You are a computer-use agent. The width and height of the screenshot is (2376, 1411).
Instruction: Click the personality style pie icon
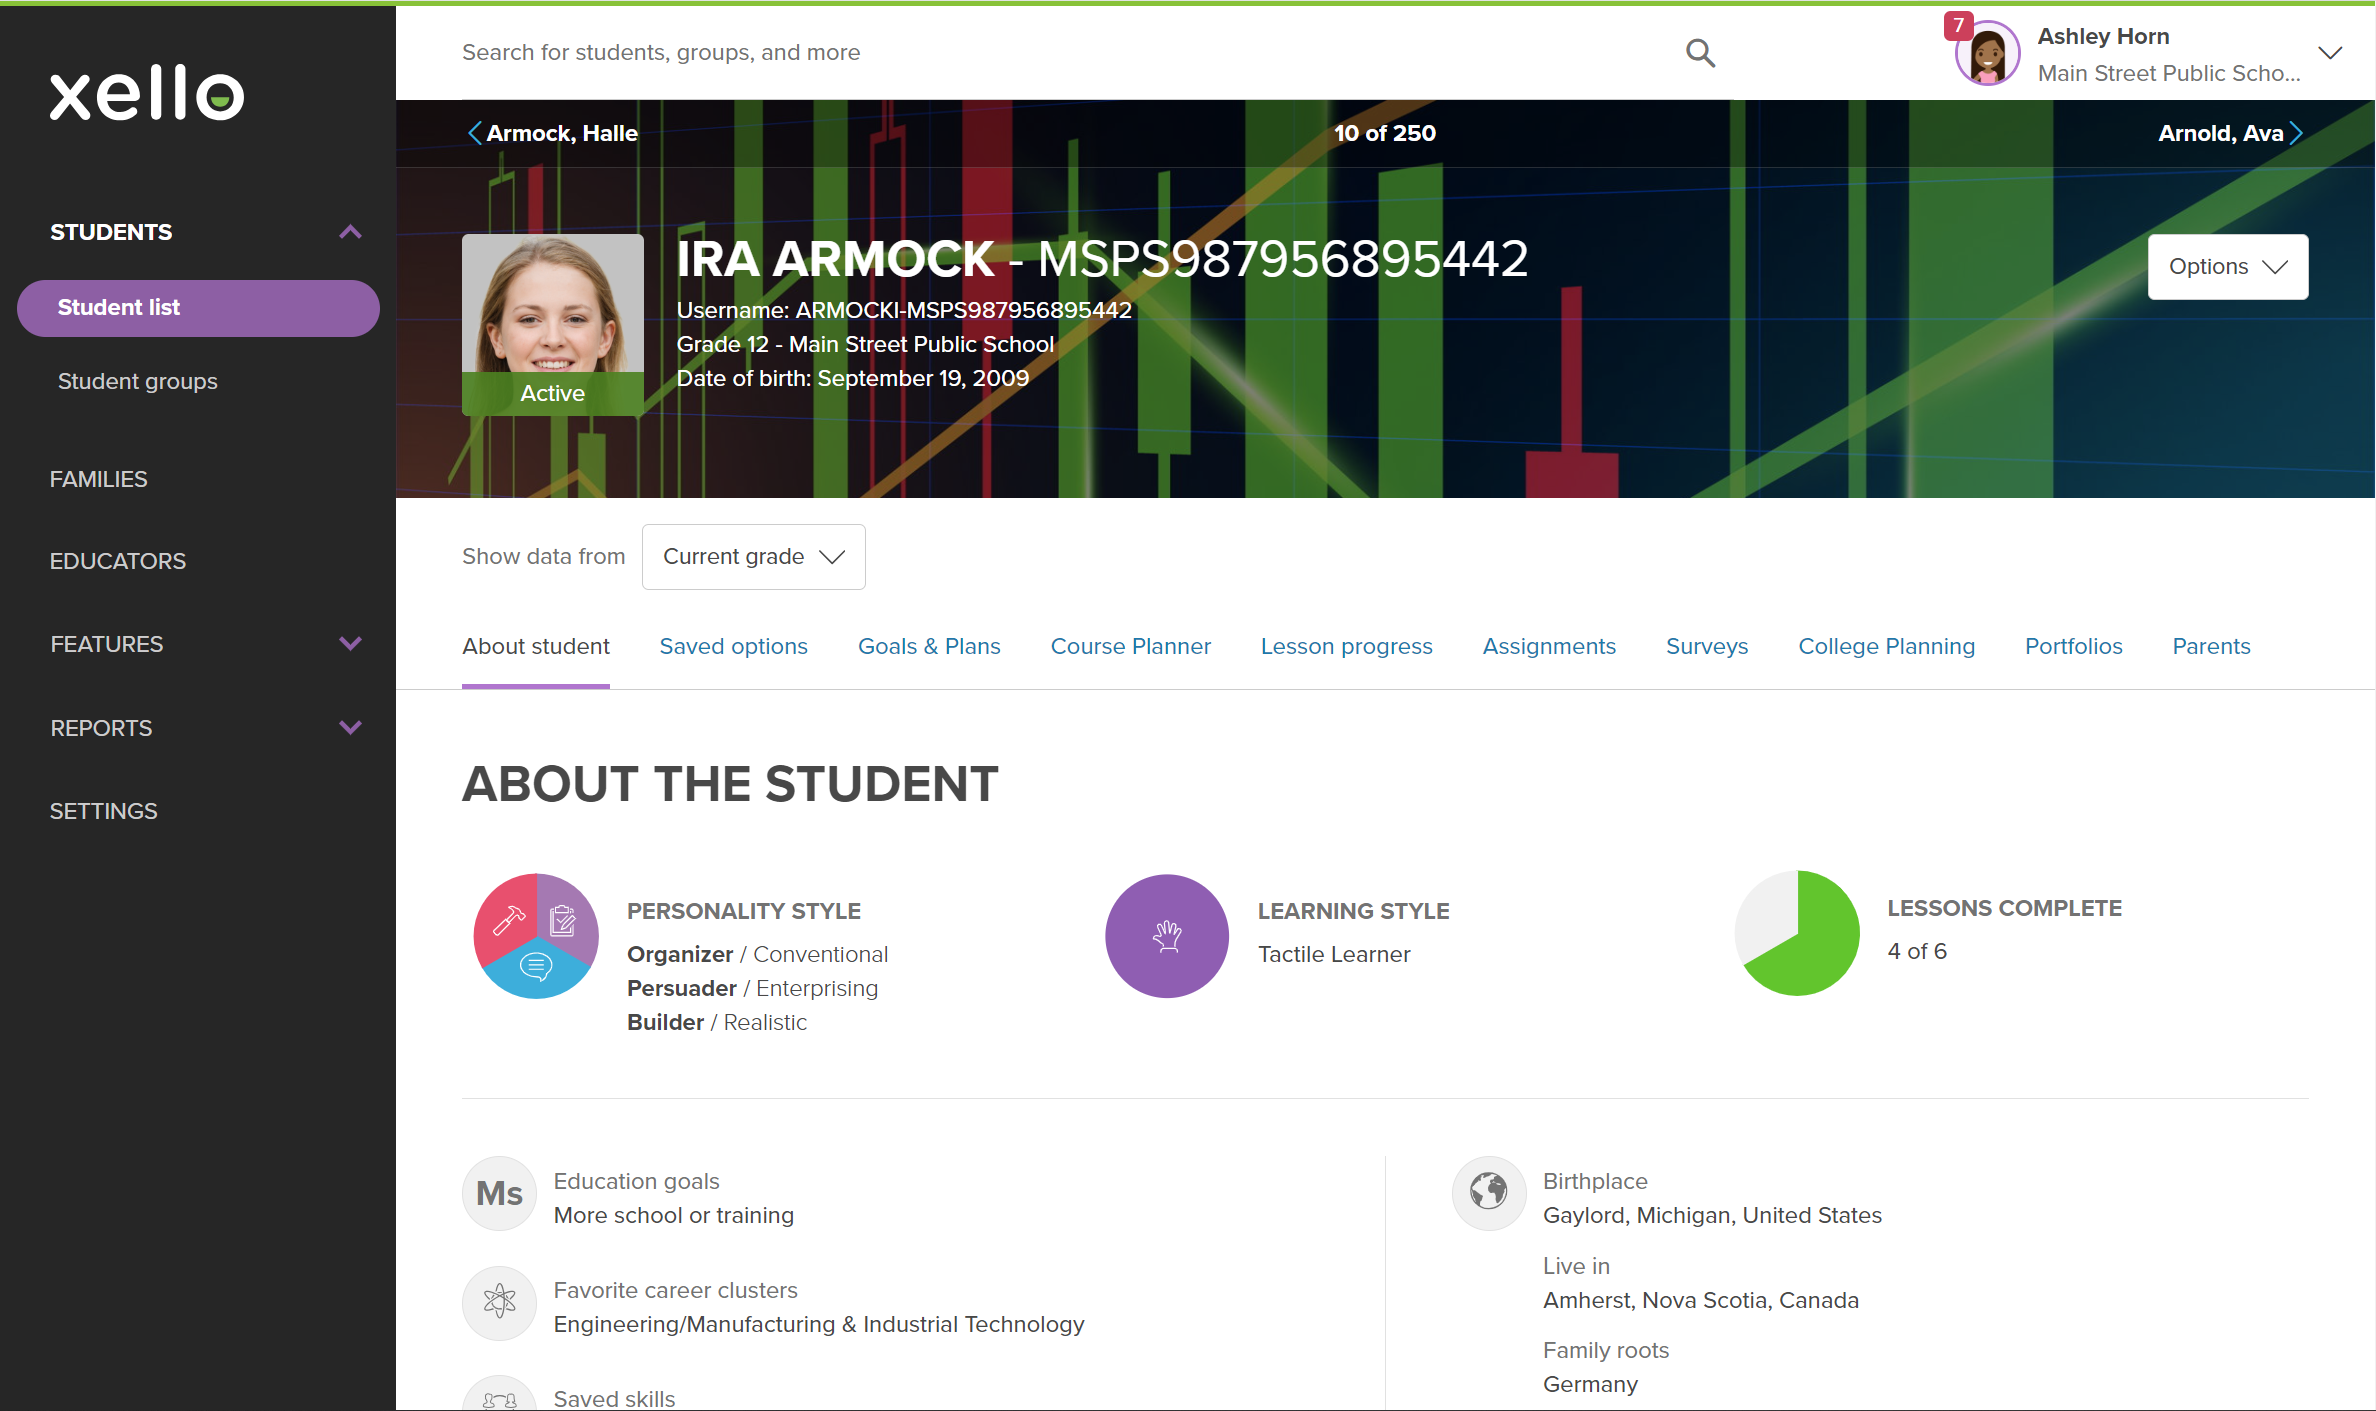[x=536, y=935]
